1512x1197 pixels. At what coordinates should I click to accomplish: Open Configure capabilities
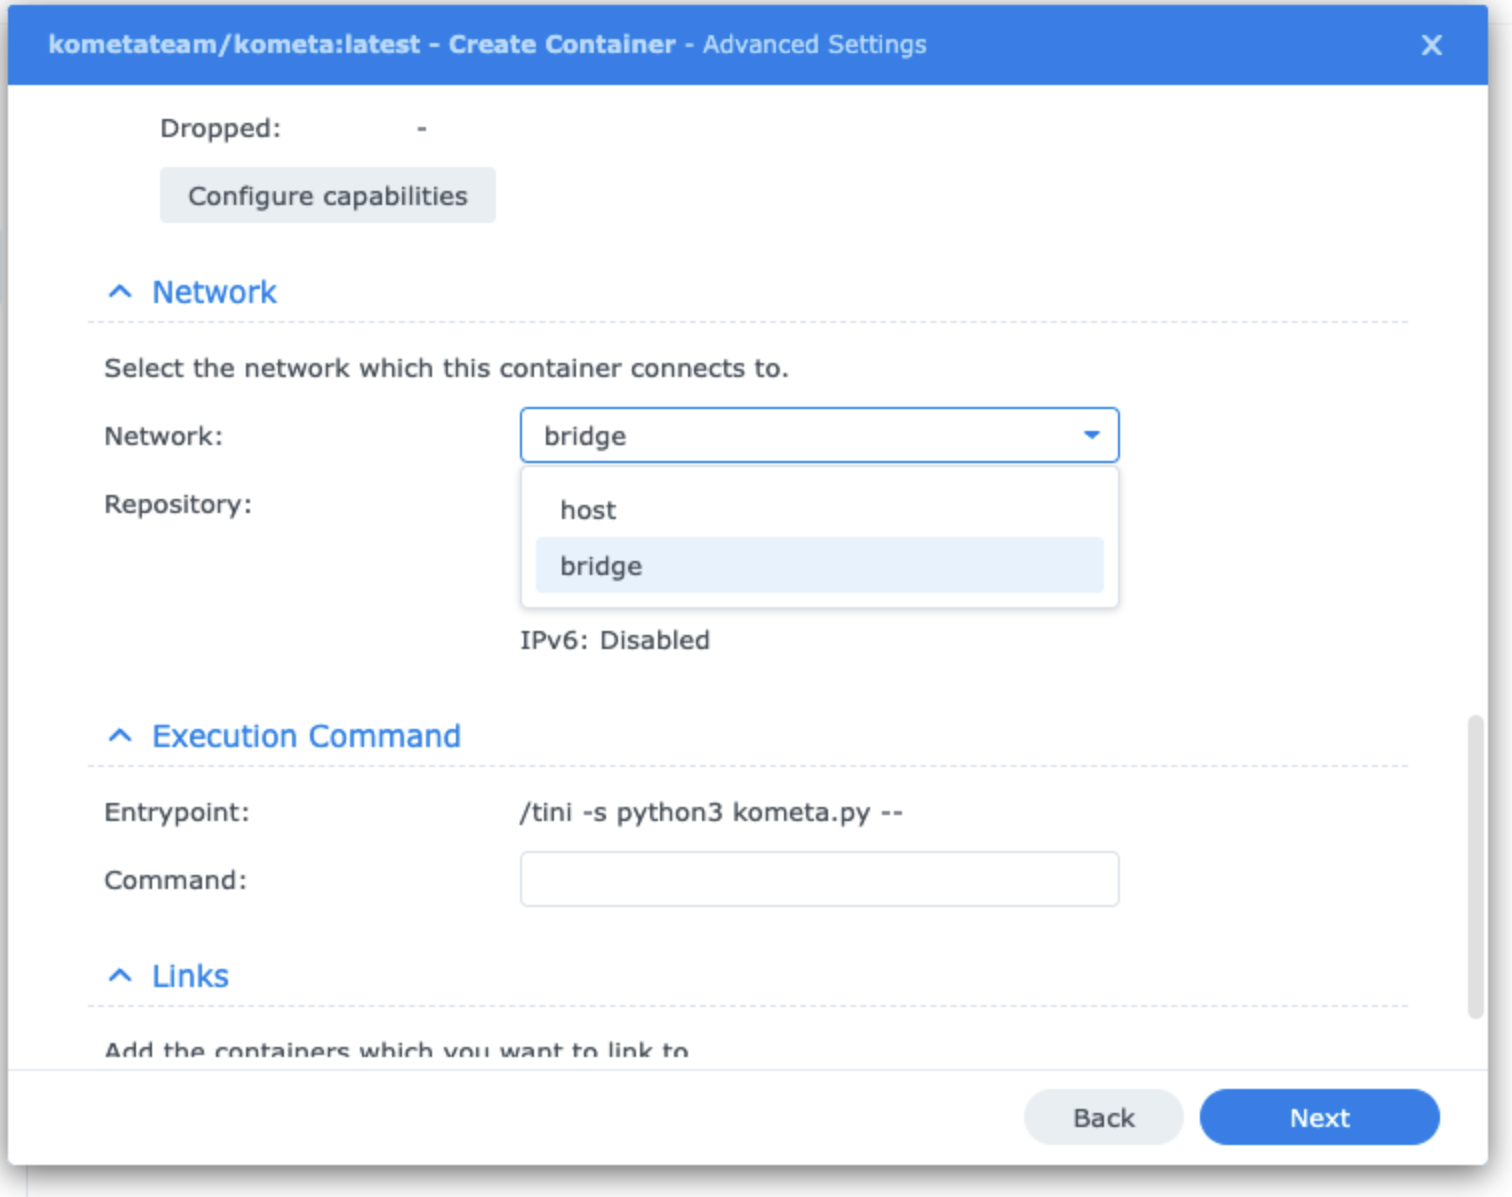(327, 195)
